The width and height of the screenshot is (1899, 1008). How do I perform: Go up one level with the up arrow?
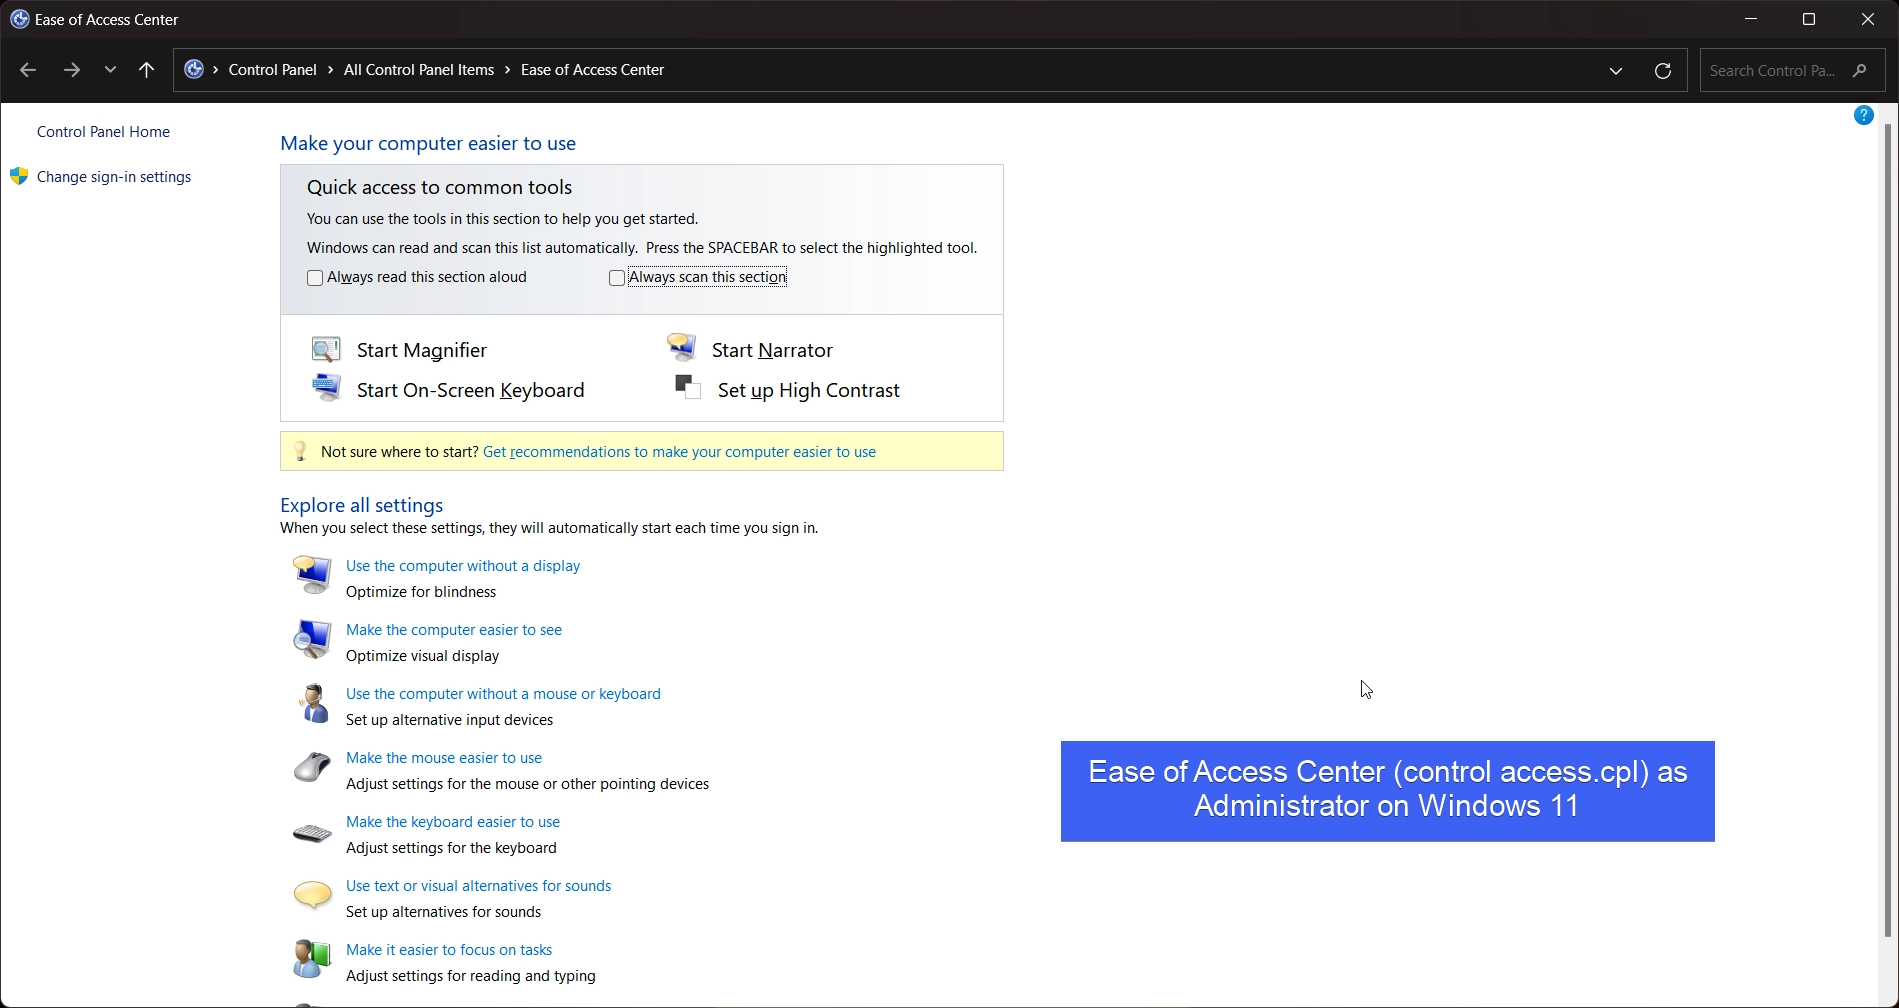pos(146,70)
